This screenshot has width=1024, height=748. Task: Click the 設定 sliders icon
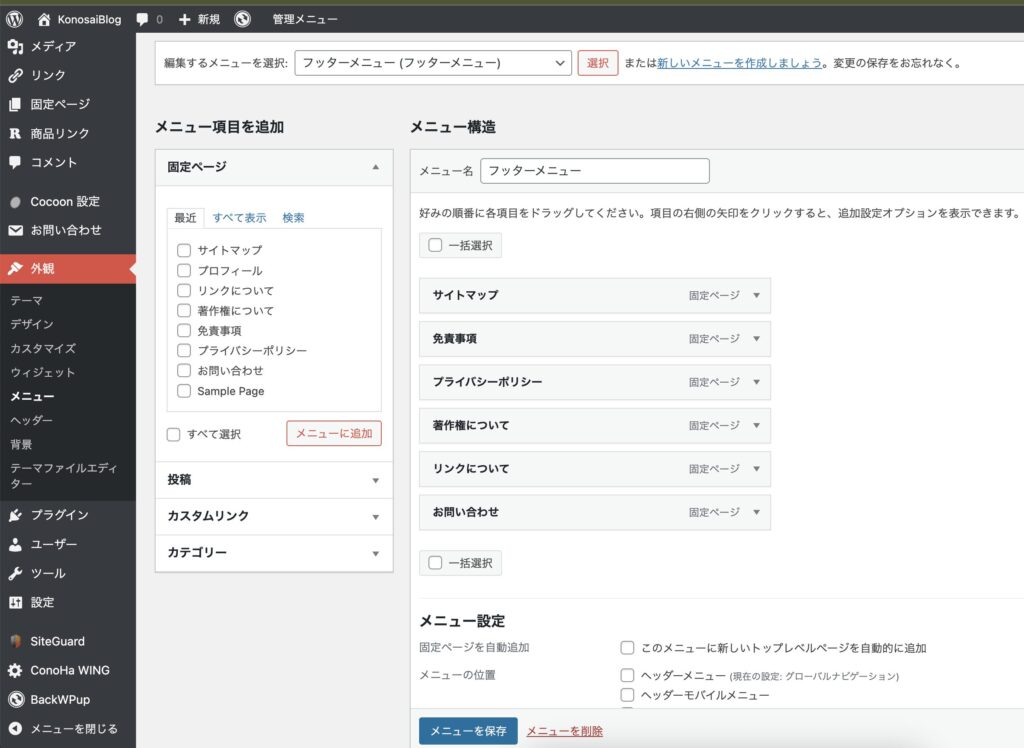pos(15,602)
